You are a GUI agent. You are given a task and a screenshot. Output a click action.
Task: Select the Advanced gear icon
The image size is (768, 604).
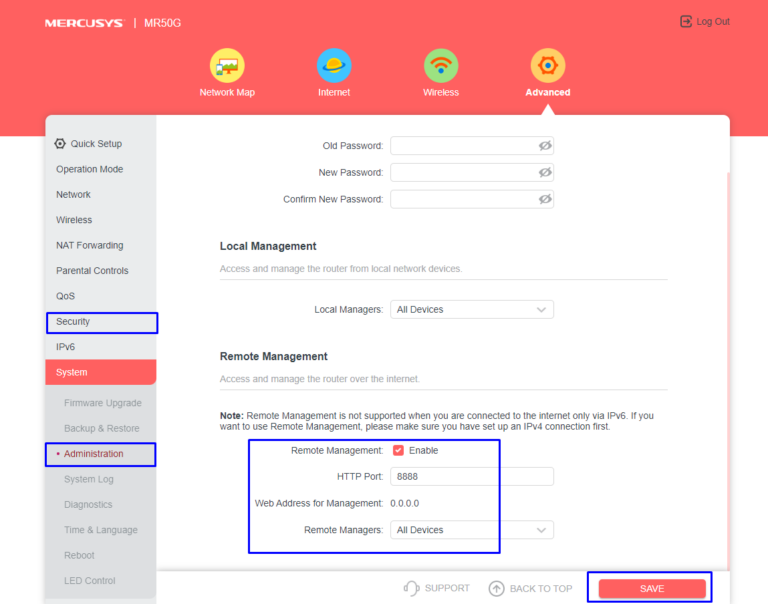point(548,66)
